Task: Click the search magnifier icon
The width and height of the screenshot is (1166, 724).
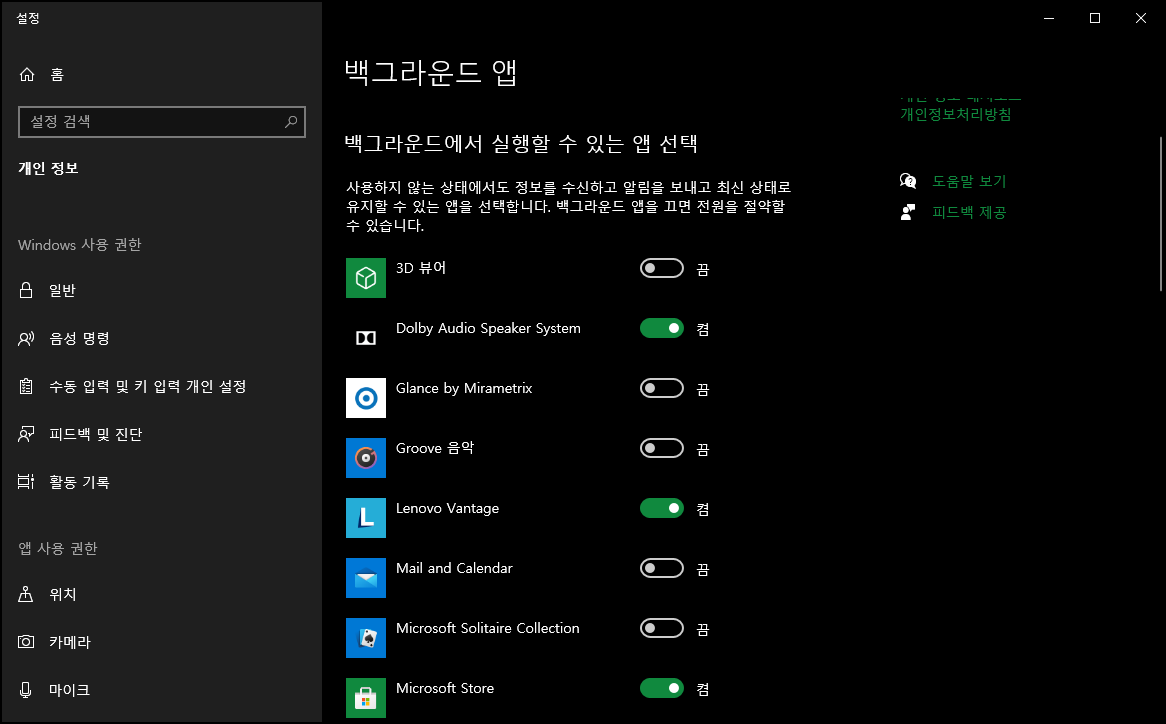Action: tap(291, 121)
